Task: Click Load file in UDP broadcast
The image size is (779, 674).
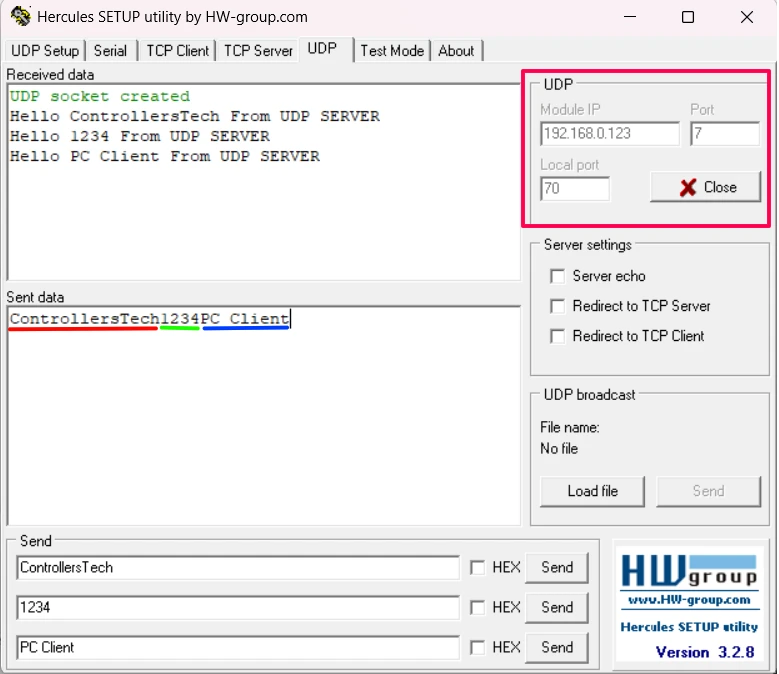Action: point(592,491)
